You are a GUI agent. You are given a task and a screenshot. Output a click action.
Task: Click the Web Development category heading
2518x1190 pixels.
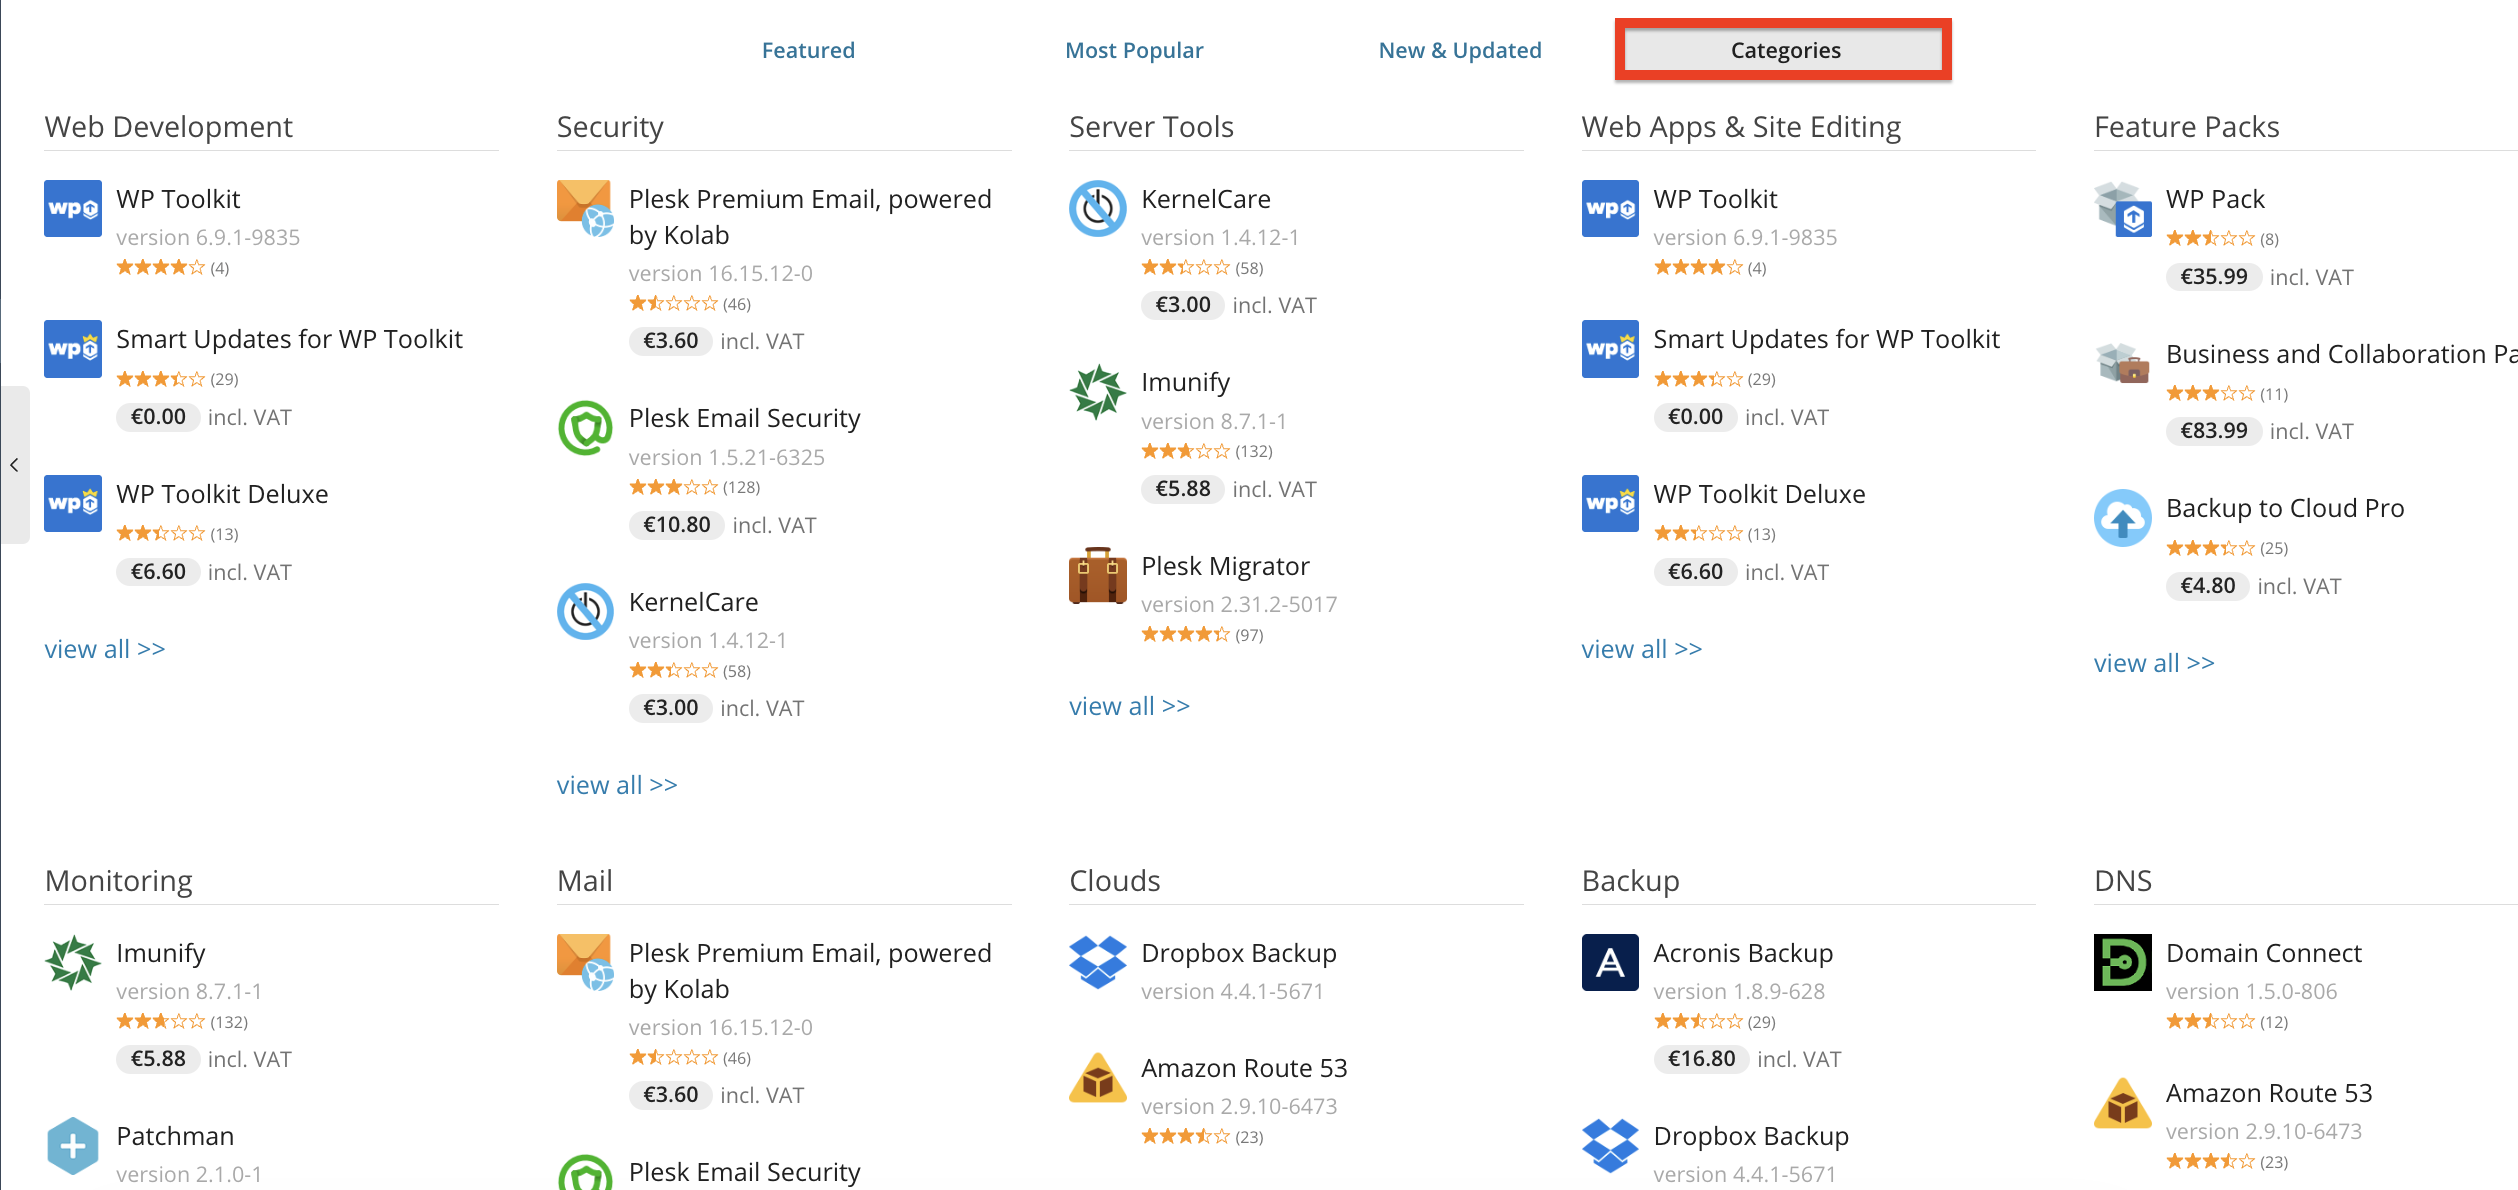click(x=168, y=127)
